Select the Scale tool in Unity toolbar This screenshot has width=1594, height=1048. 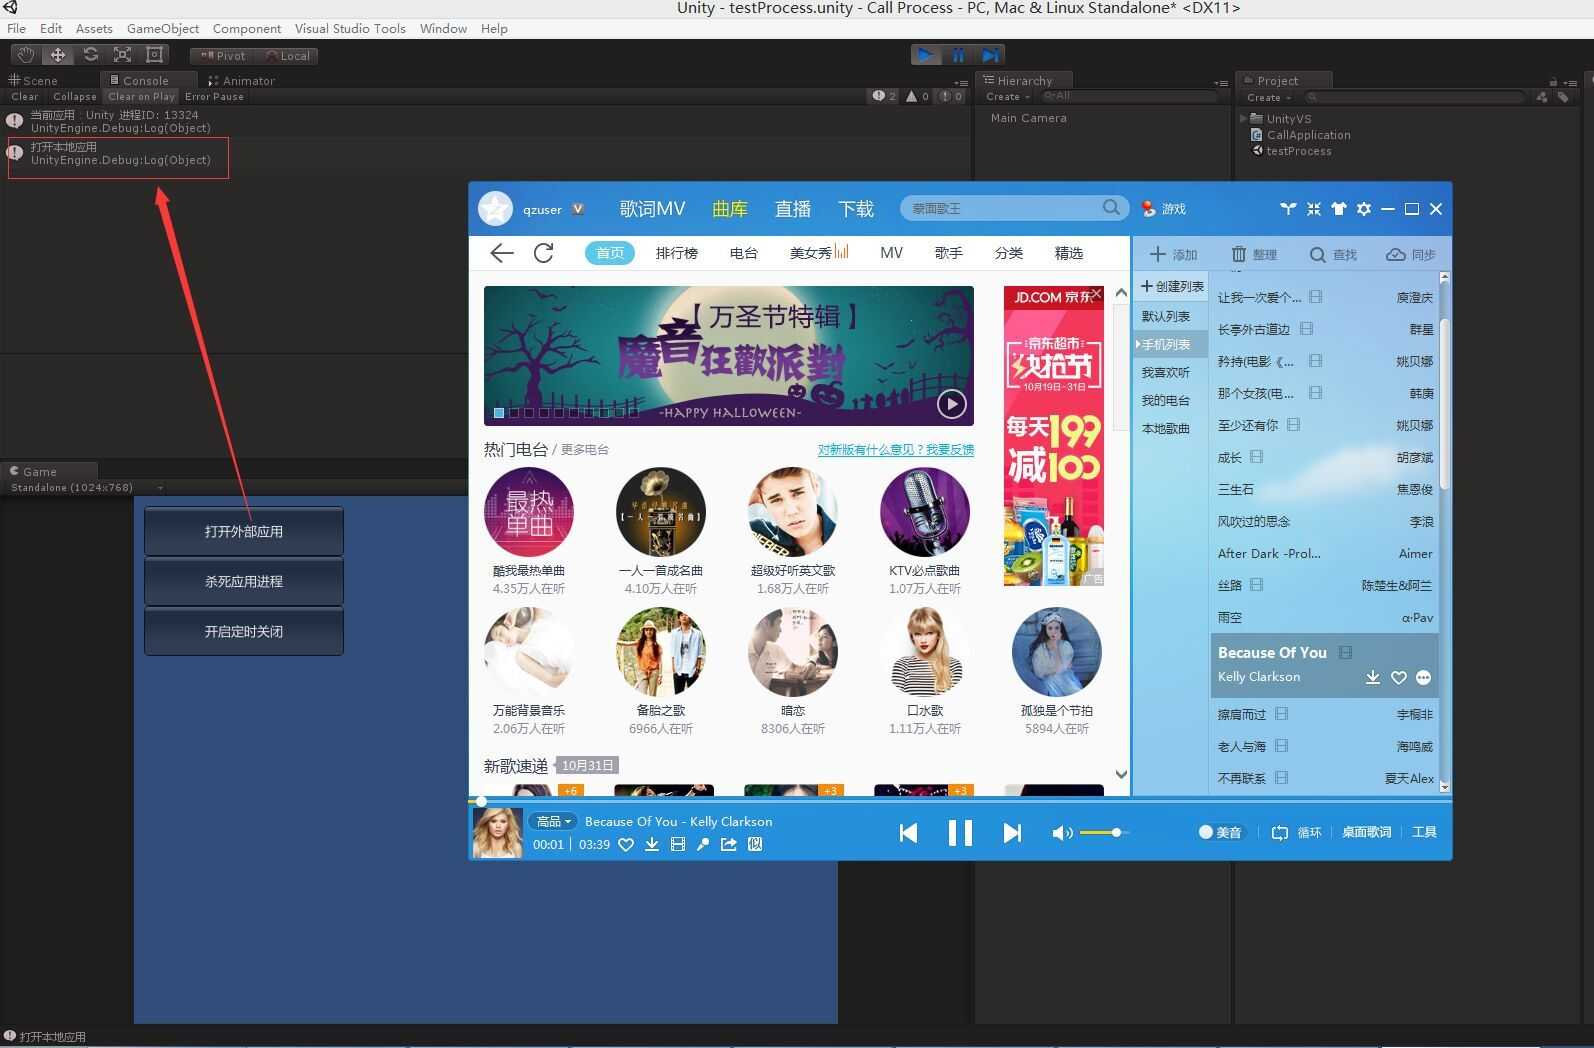(122, 55)
